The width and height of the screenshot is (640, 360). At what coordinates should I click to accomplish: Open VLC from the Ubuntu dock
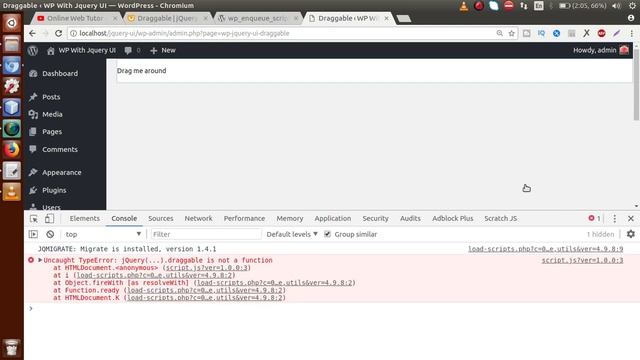point(12,192)
